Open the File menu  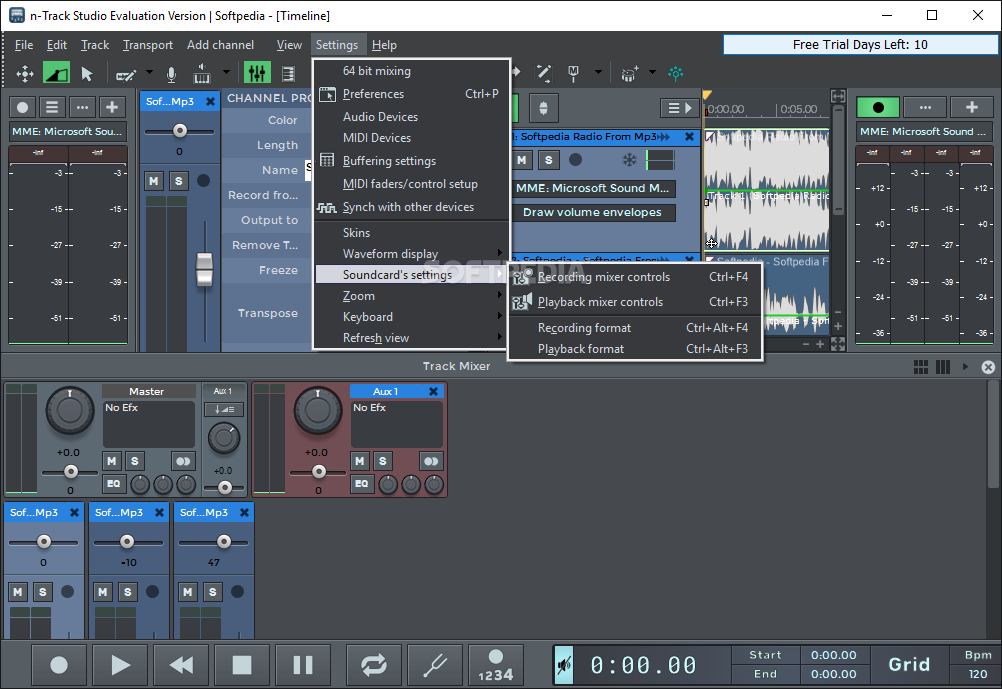tap(24, 45)
